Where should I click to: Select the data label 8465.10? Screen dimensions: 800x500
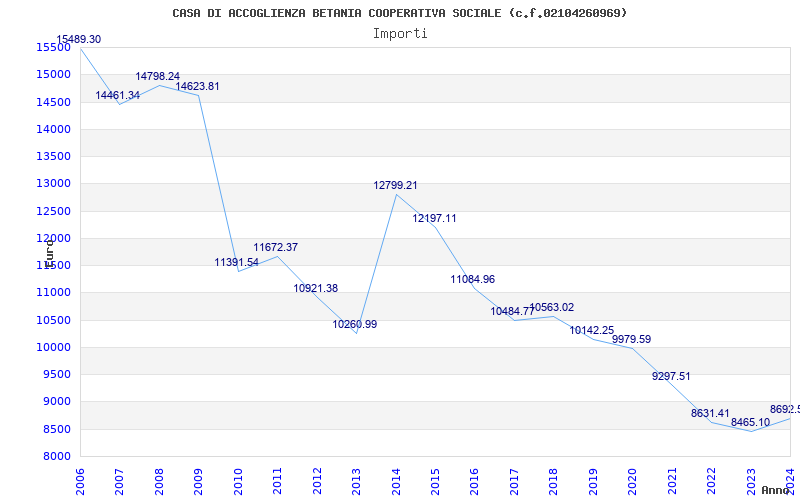tap(750, 422)
